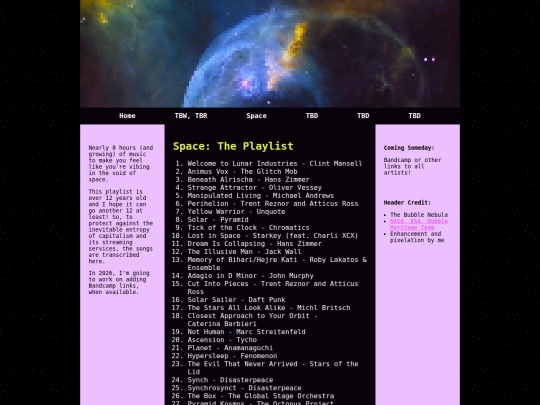This screenshot has width=540, height=405.
Task: Click the In 2026 Bandcamp links paragraph
Action: [x=119, y=282]
